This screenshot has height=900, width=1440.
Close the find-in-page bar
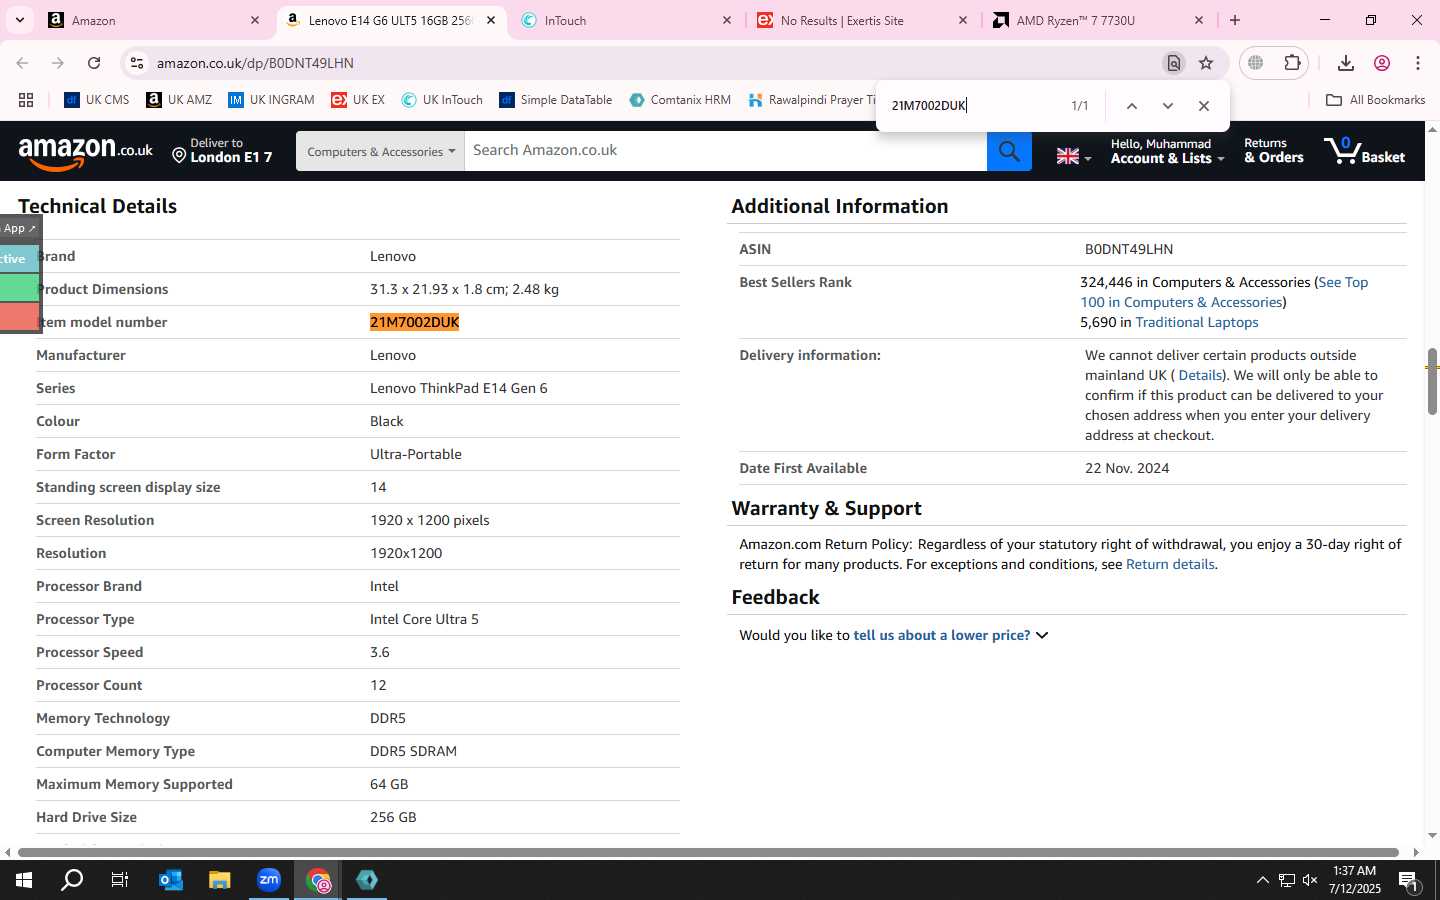pyautogui.click(x=1204, y=106)
